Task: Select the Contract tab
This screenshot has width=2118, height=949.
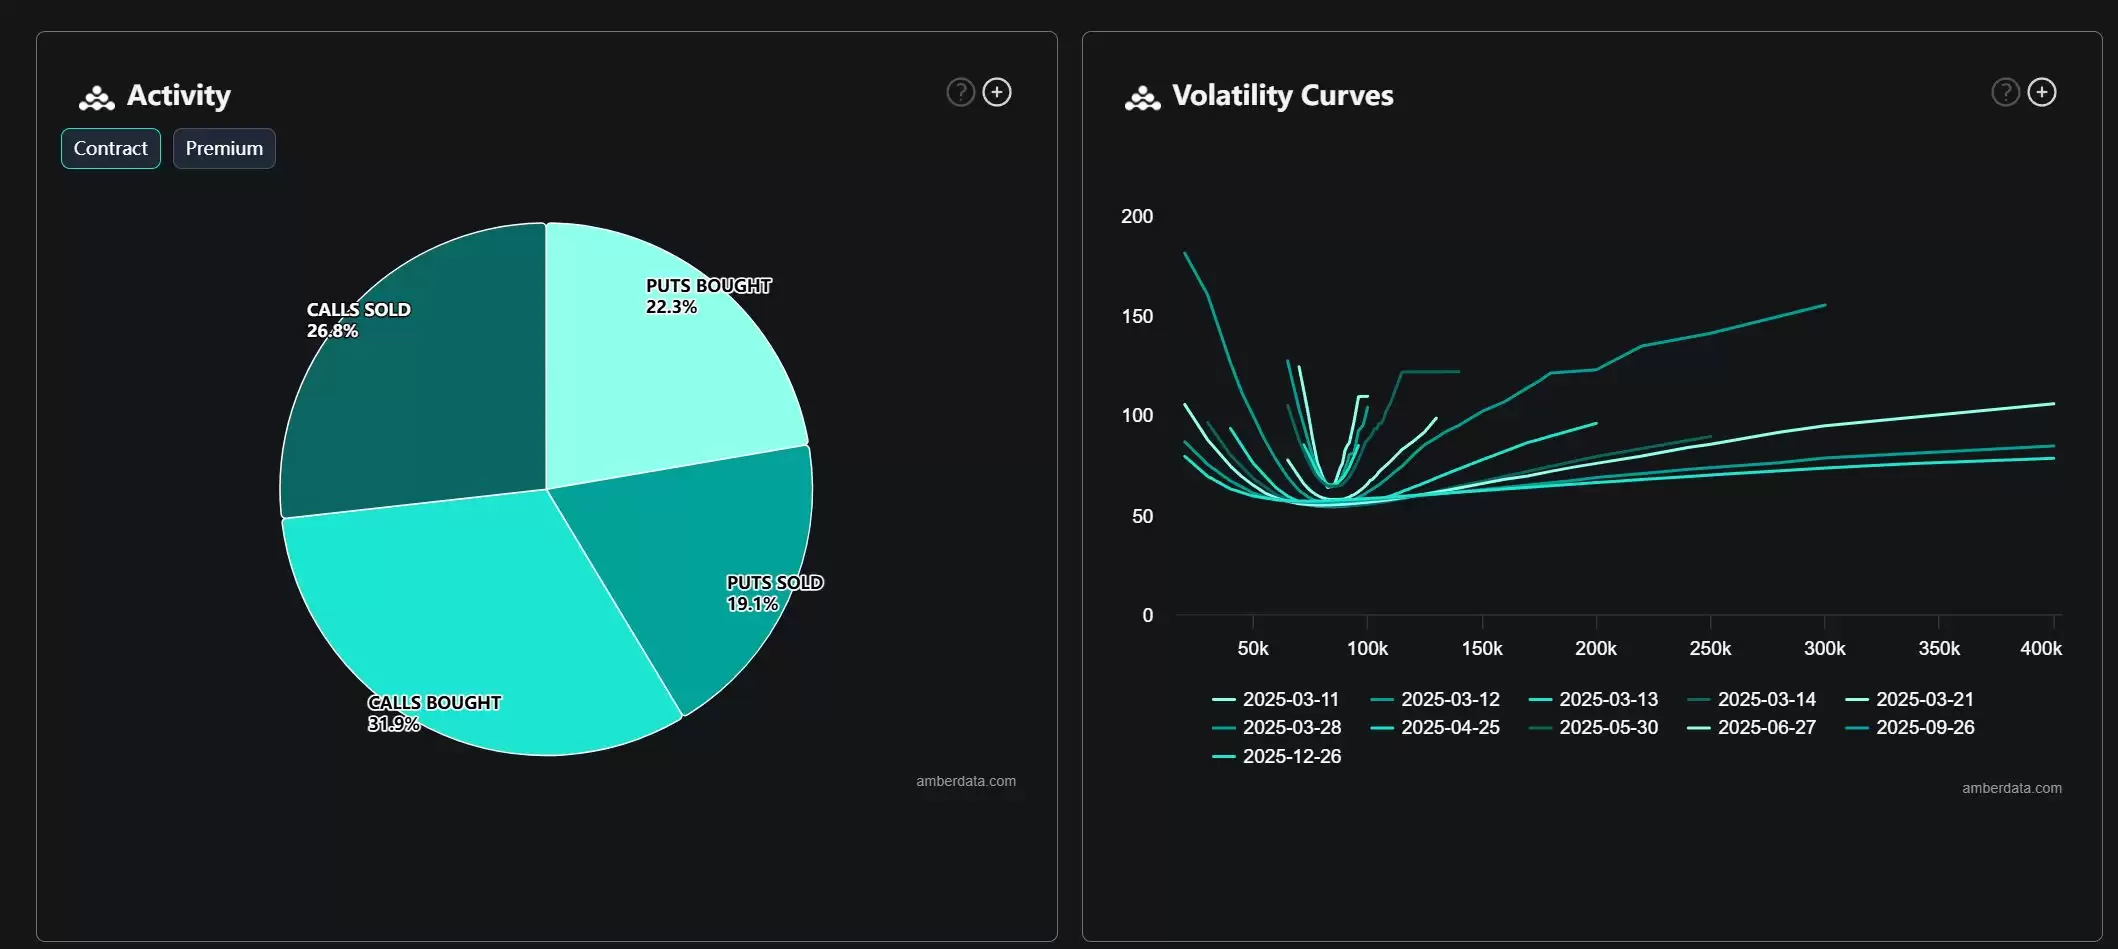Action: 111,148
